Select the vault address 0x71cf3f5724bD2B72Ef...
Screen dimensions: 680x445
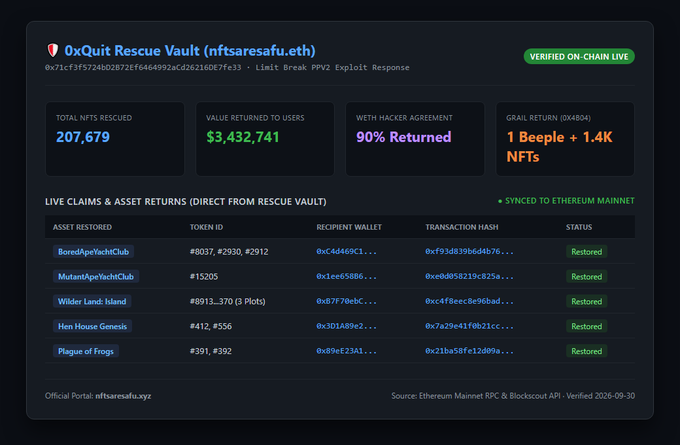tap(143, 68)
